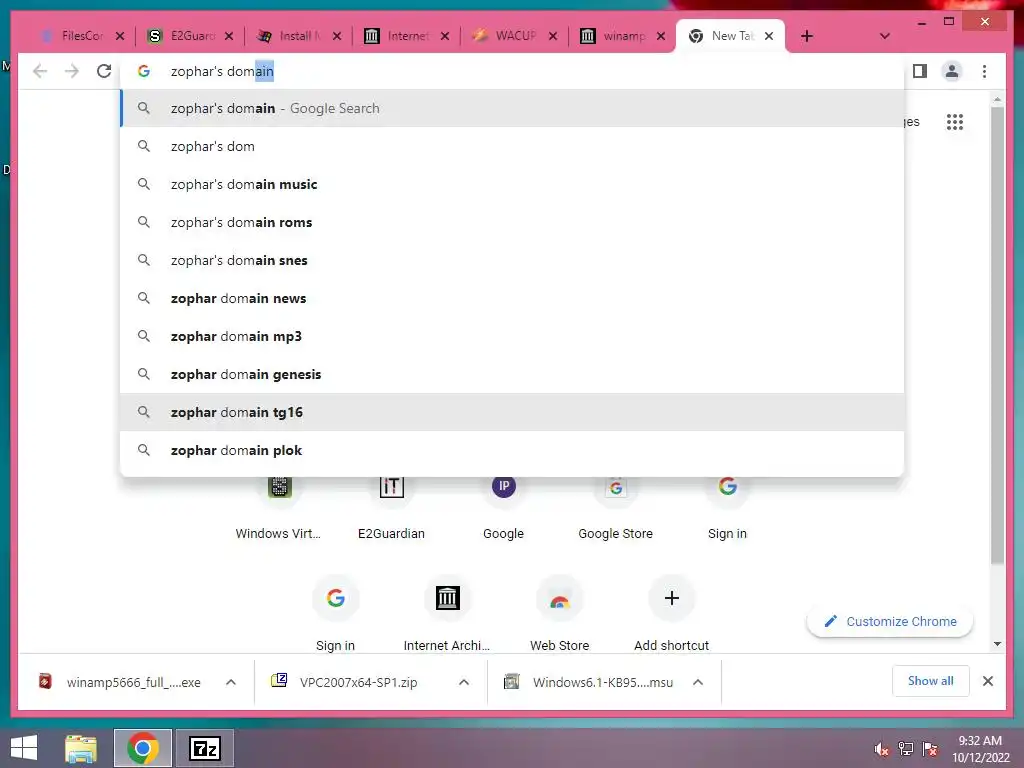This screenshot has height=768, width=1024.
Task: Open the Chrome profile avatar
Action: point(952,71)
